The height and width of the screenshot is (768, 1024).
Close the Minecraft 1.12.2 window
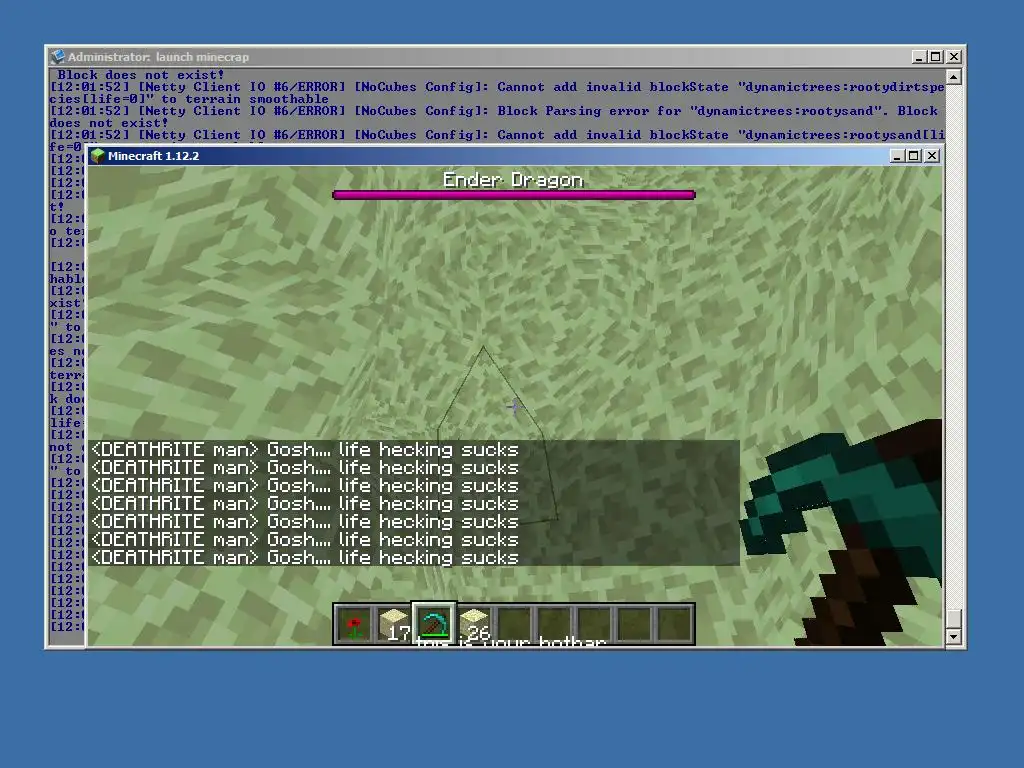point(933,155)
